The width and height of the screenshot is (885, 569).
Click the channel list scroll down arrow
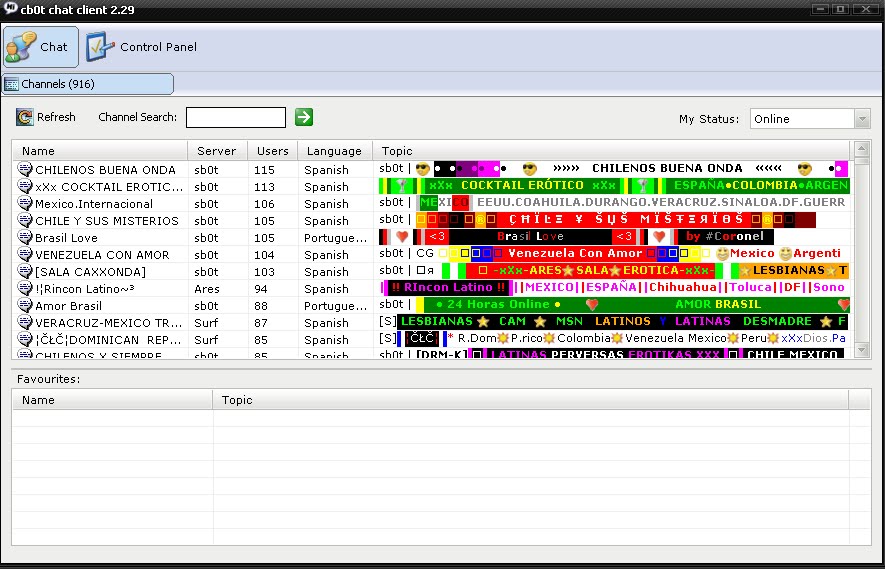[862, 351]
